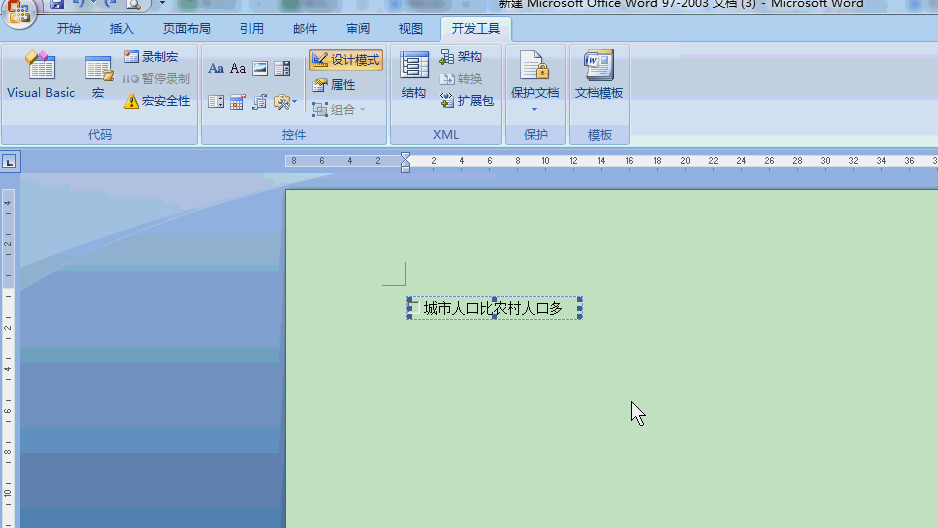Insert a picture content control
The width and height of the screenshot is (938, 528).
point(260,69)
